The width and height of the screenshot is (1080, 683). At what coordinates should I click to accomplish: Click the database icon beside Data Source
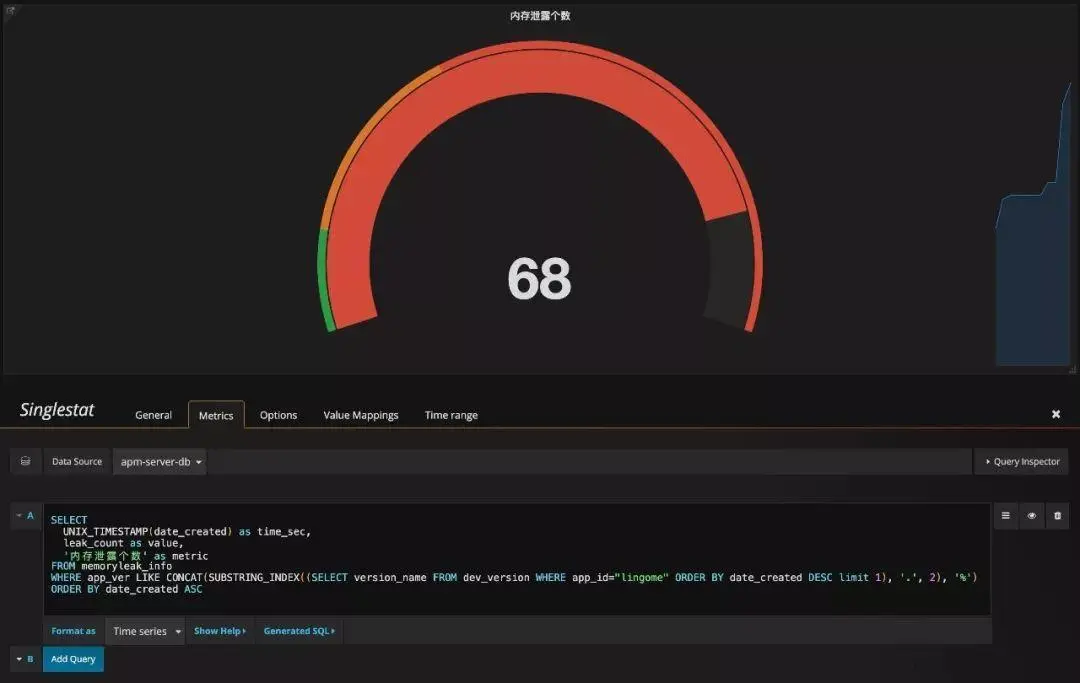point(25,461)
